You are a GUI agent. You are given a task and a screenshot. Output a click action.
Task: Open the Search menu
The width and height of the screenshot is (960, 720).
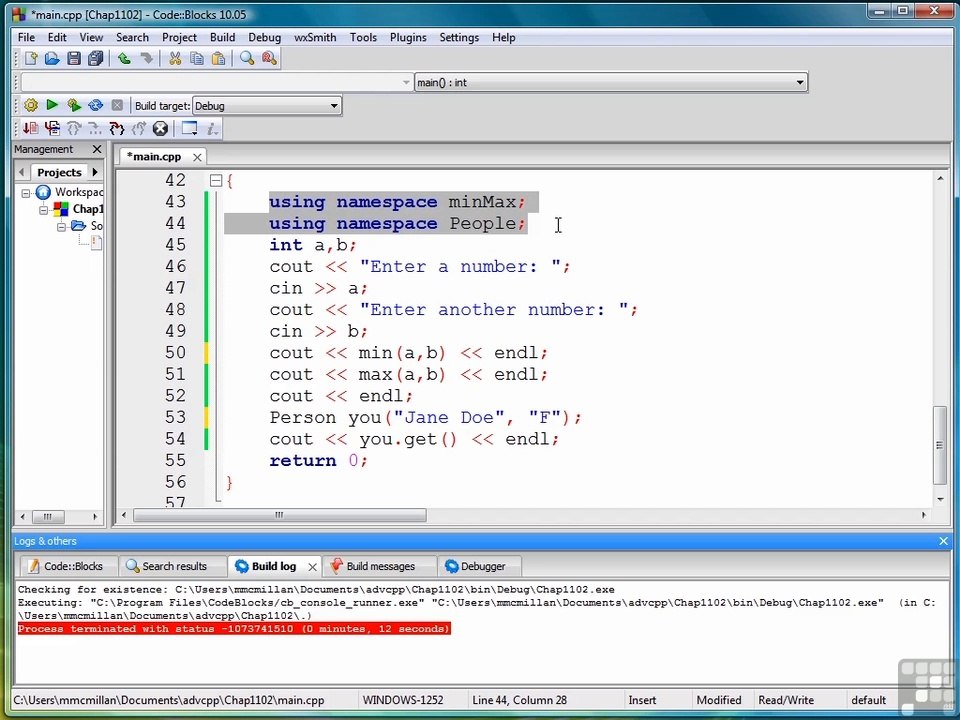click(x=132, y=37)
